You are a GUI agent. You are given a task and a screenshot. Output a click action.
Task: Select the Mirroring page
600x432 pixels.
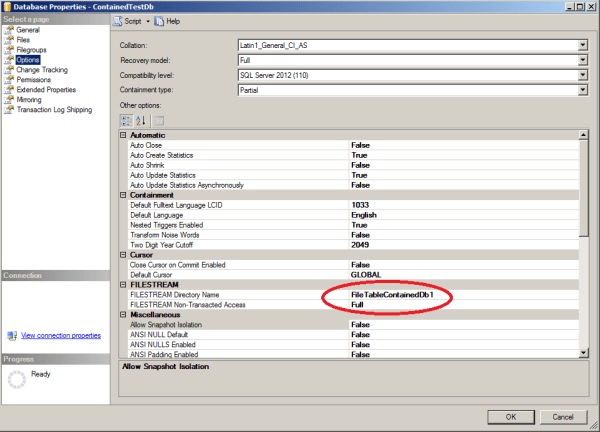click(29, 99)
